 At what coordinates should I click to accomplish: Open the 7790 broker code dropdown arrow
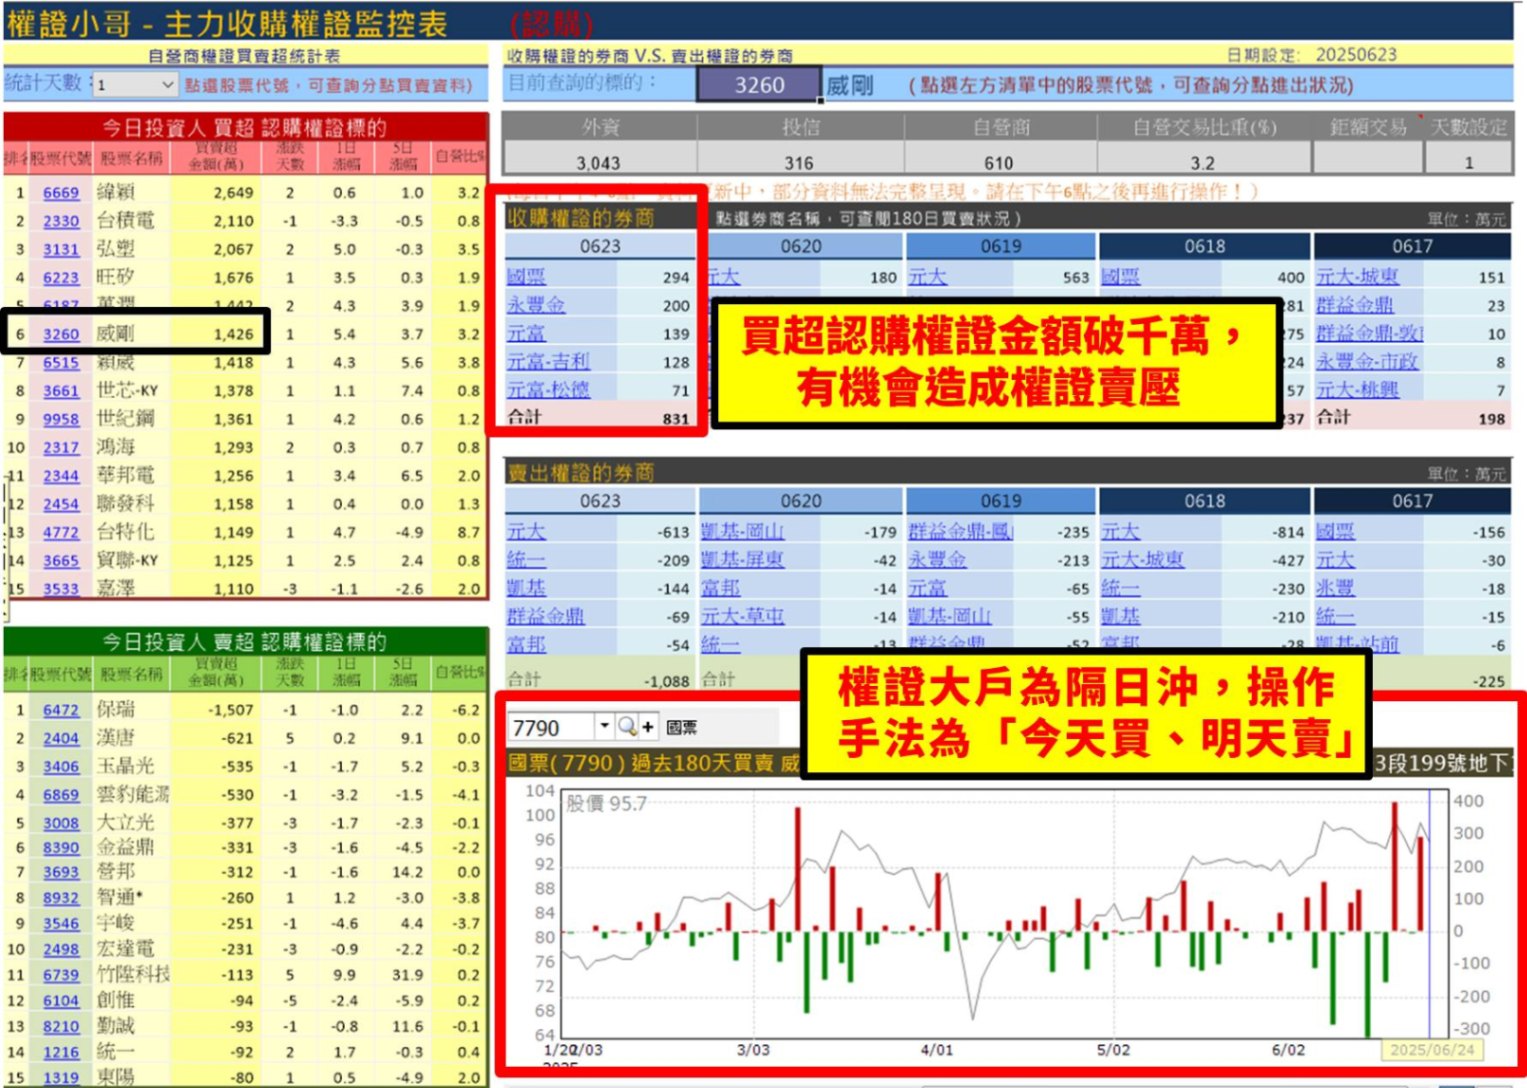[x=604, y=726]
